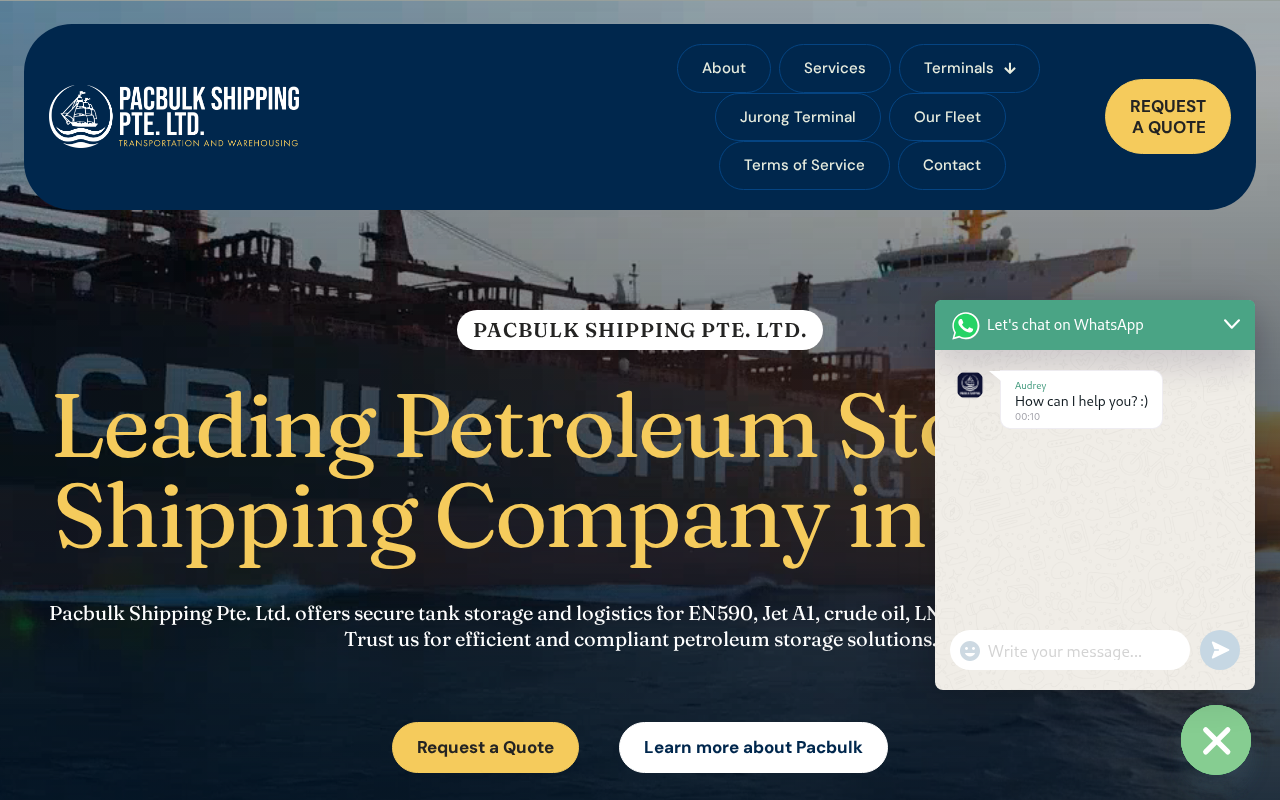This screenshot has height=800, width=1280.
Task: Expand the Terminals dropdown menu
Action: (x=969, y=68)
